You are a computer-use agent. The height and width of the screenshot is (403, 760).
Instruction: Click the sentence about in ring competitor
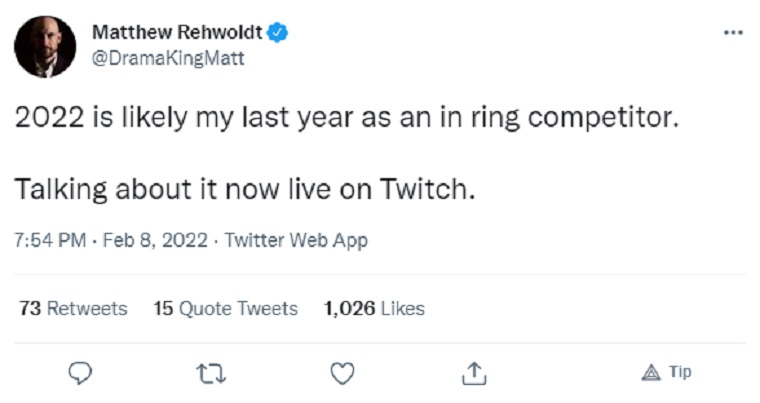pyautogui.click(x=346, y=118)
